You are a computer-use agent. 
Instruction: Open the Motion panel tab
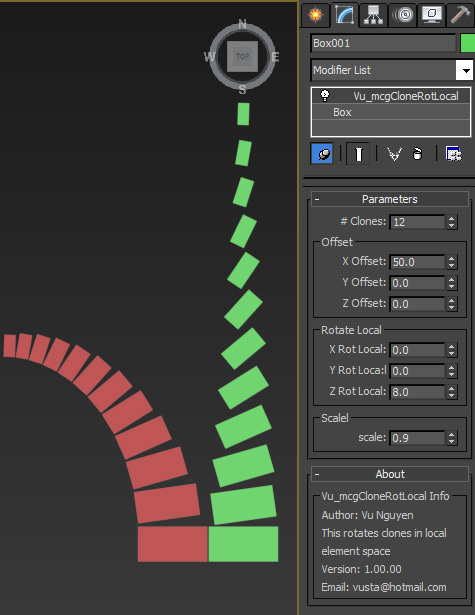403,15
